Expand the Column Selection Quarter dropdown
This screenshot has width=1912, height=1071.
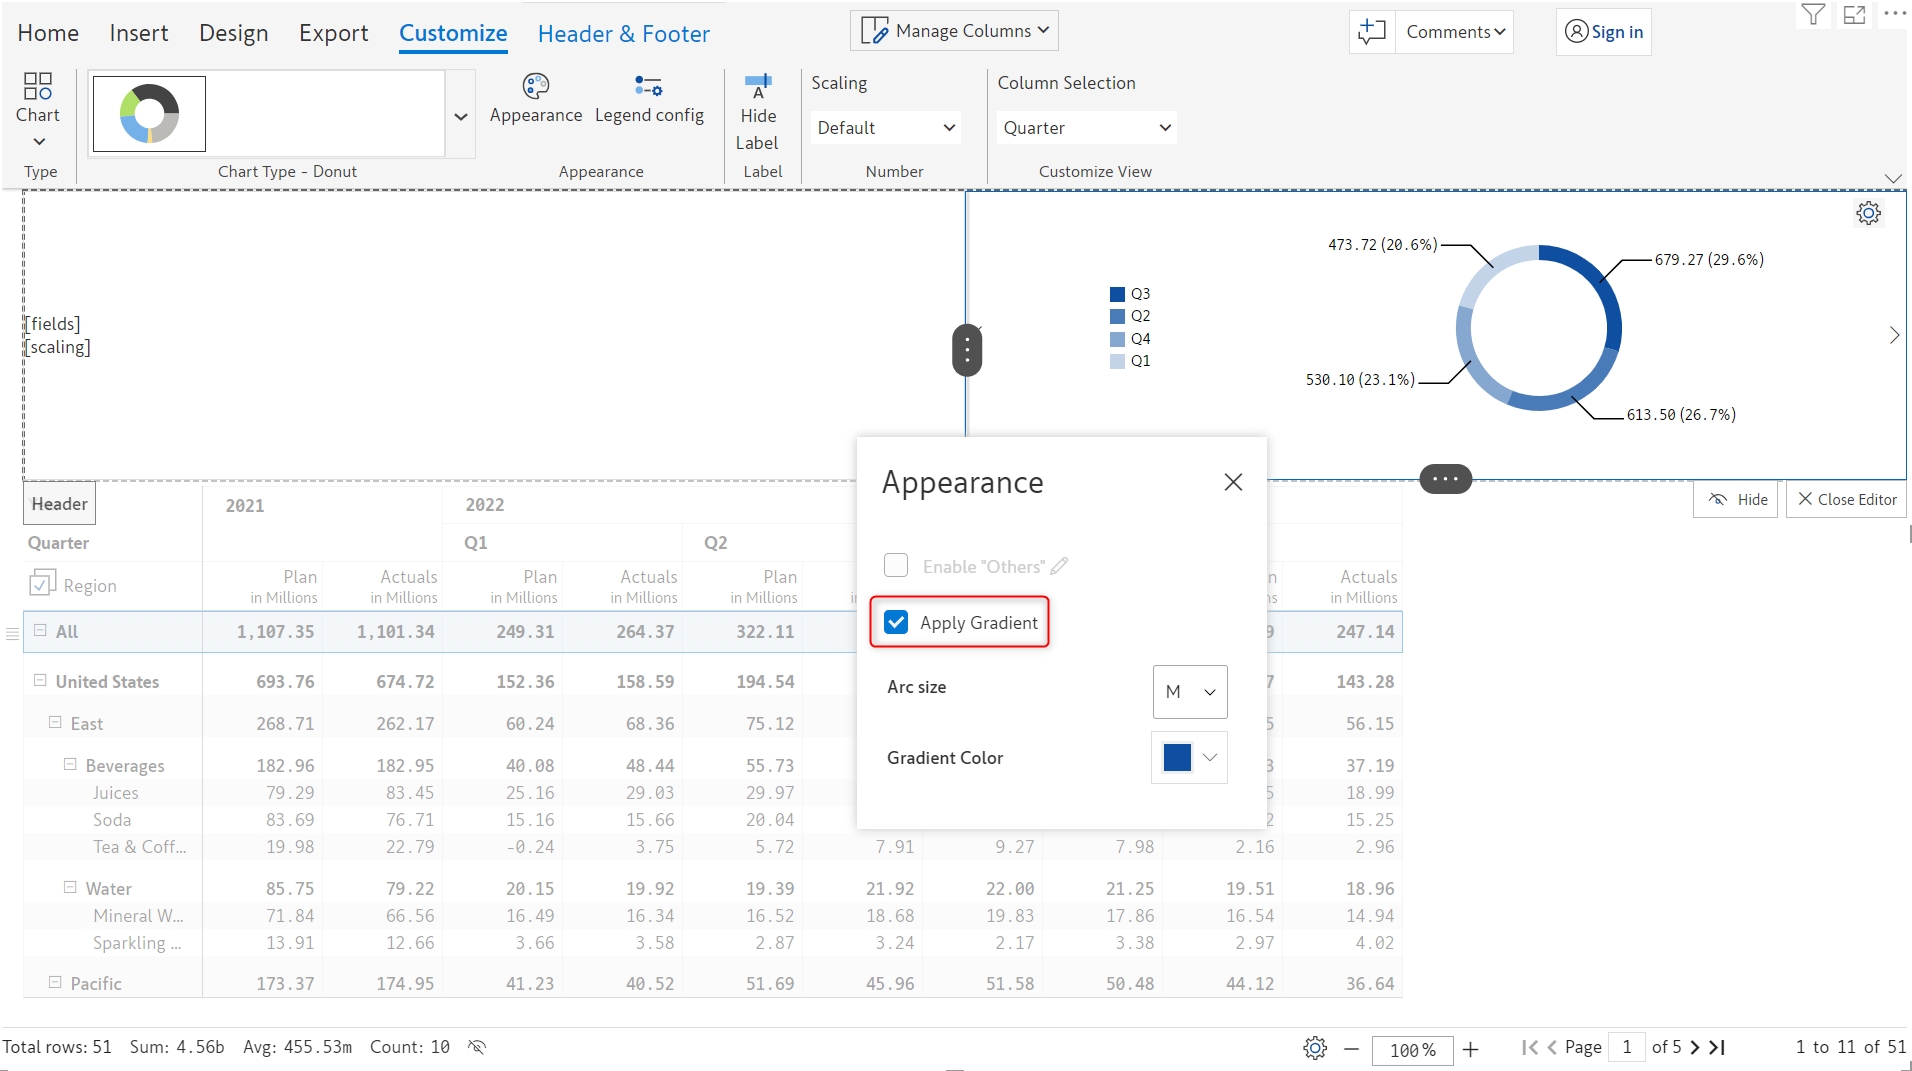(1086, 128)
